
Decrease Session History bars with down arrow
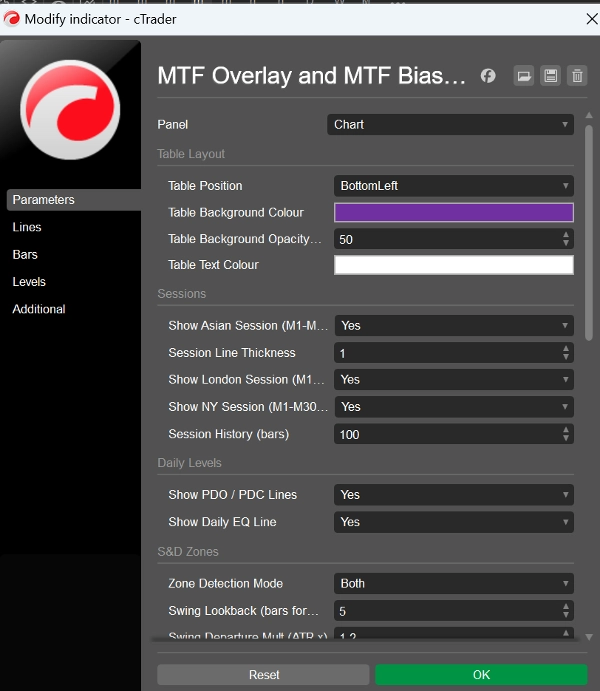(x=566, y=438)
